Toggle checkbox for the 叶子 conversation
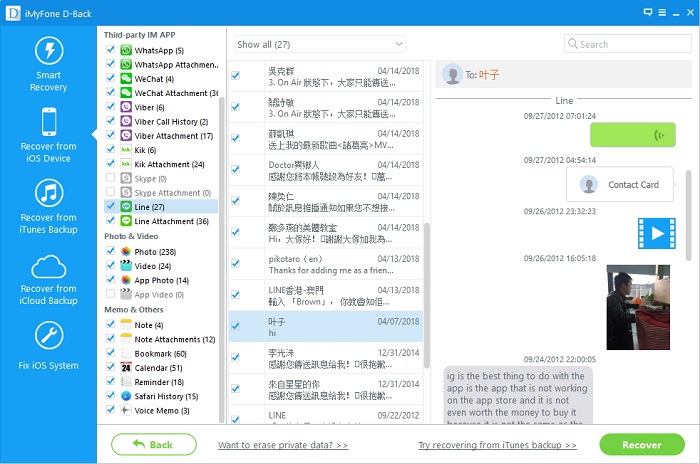Viewport: 700px width, 464px height. click(236, 326)
